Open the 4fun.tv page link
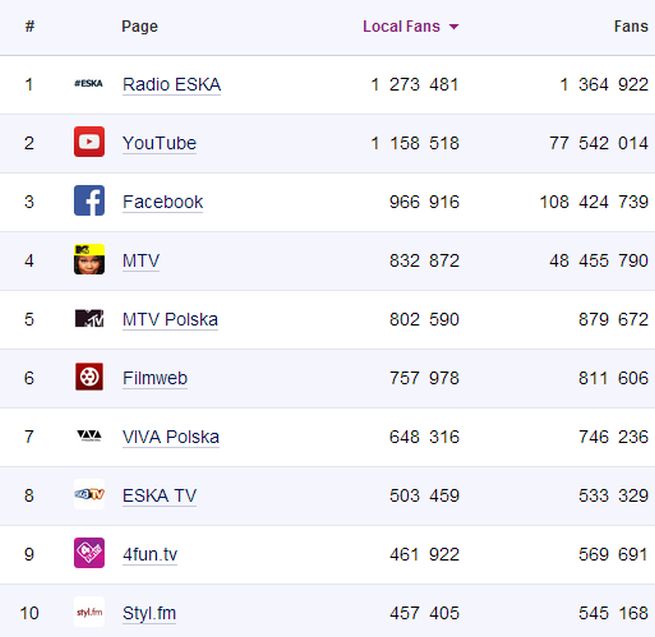The width and height of the screenshot is (655, 637). pyautogui.click(x=150, y=554)
